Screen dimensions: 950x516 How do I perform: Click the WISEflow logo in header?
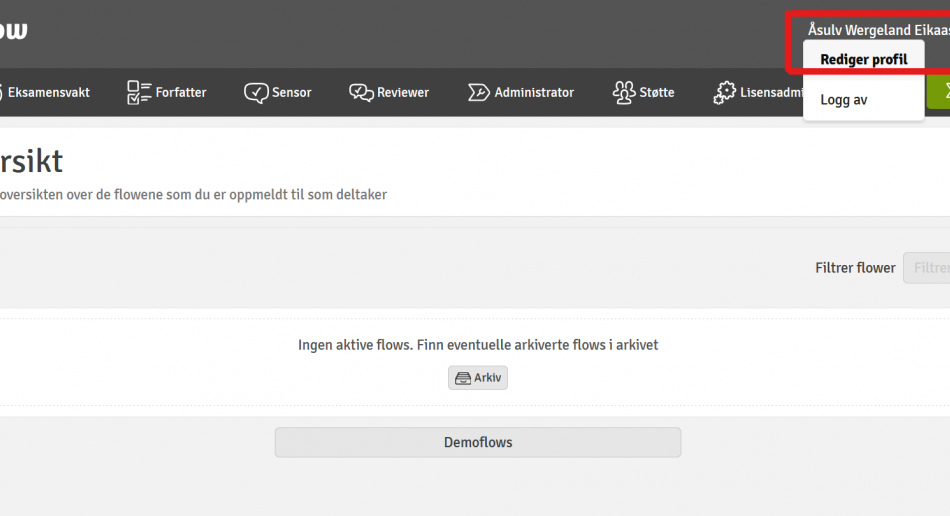click(12, 31)
